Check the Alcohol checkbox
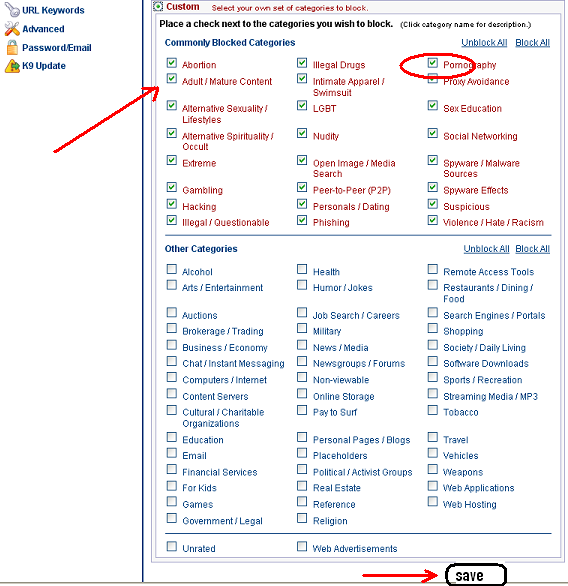Screen dimensions: 568x586 pyautogui.click(x=172, y=269)
